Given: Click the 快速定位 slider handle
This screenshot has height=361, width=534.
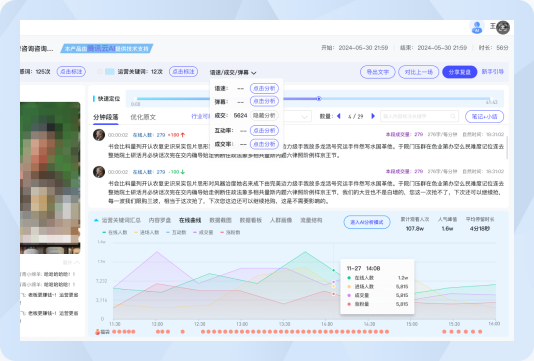Looking at the screenshot, I should click(319, 98).
